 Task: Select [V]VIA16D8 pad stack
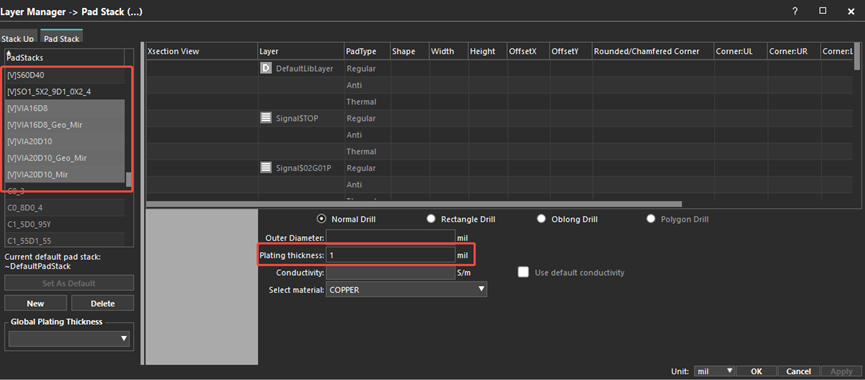[65, 108]
